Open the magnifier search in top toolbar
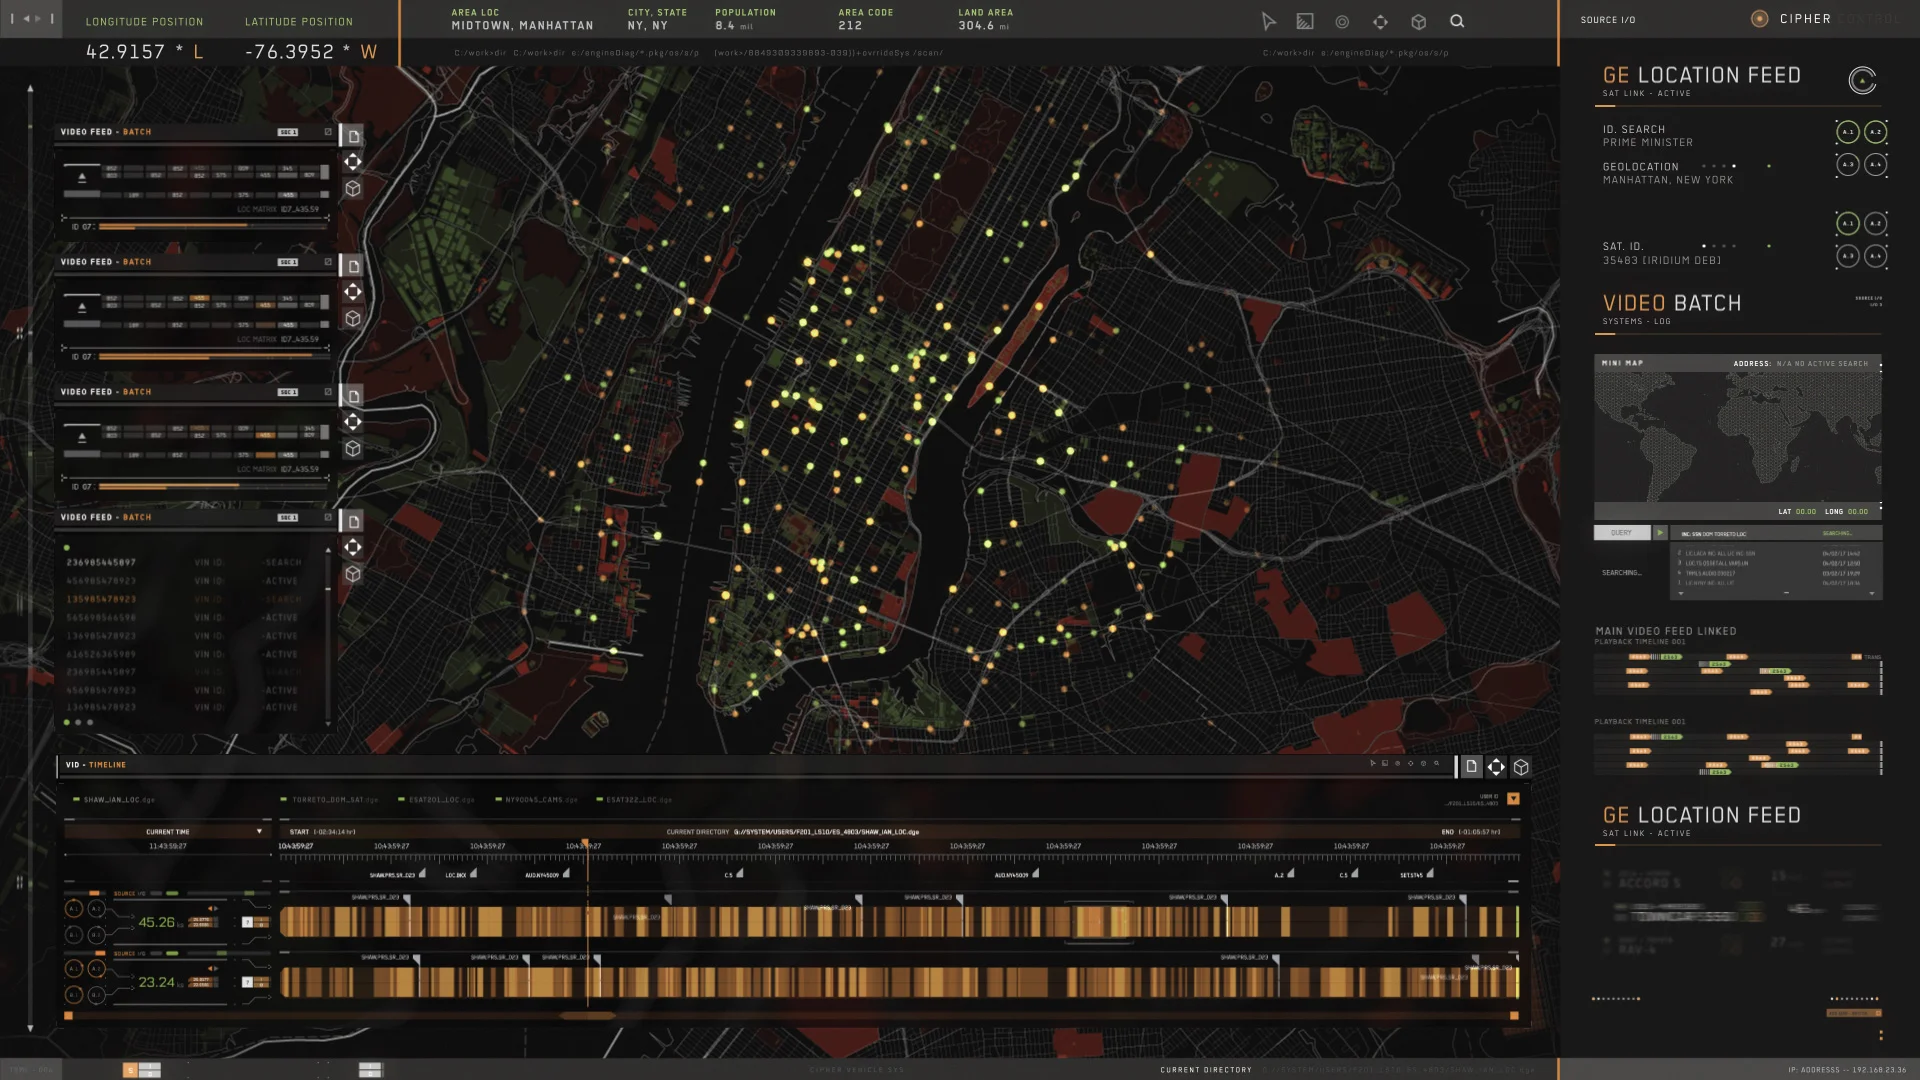Viewport: 1920px width, 1080px height. (1457, 21)
